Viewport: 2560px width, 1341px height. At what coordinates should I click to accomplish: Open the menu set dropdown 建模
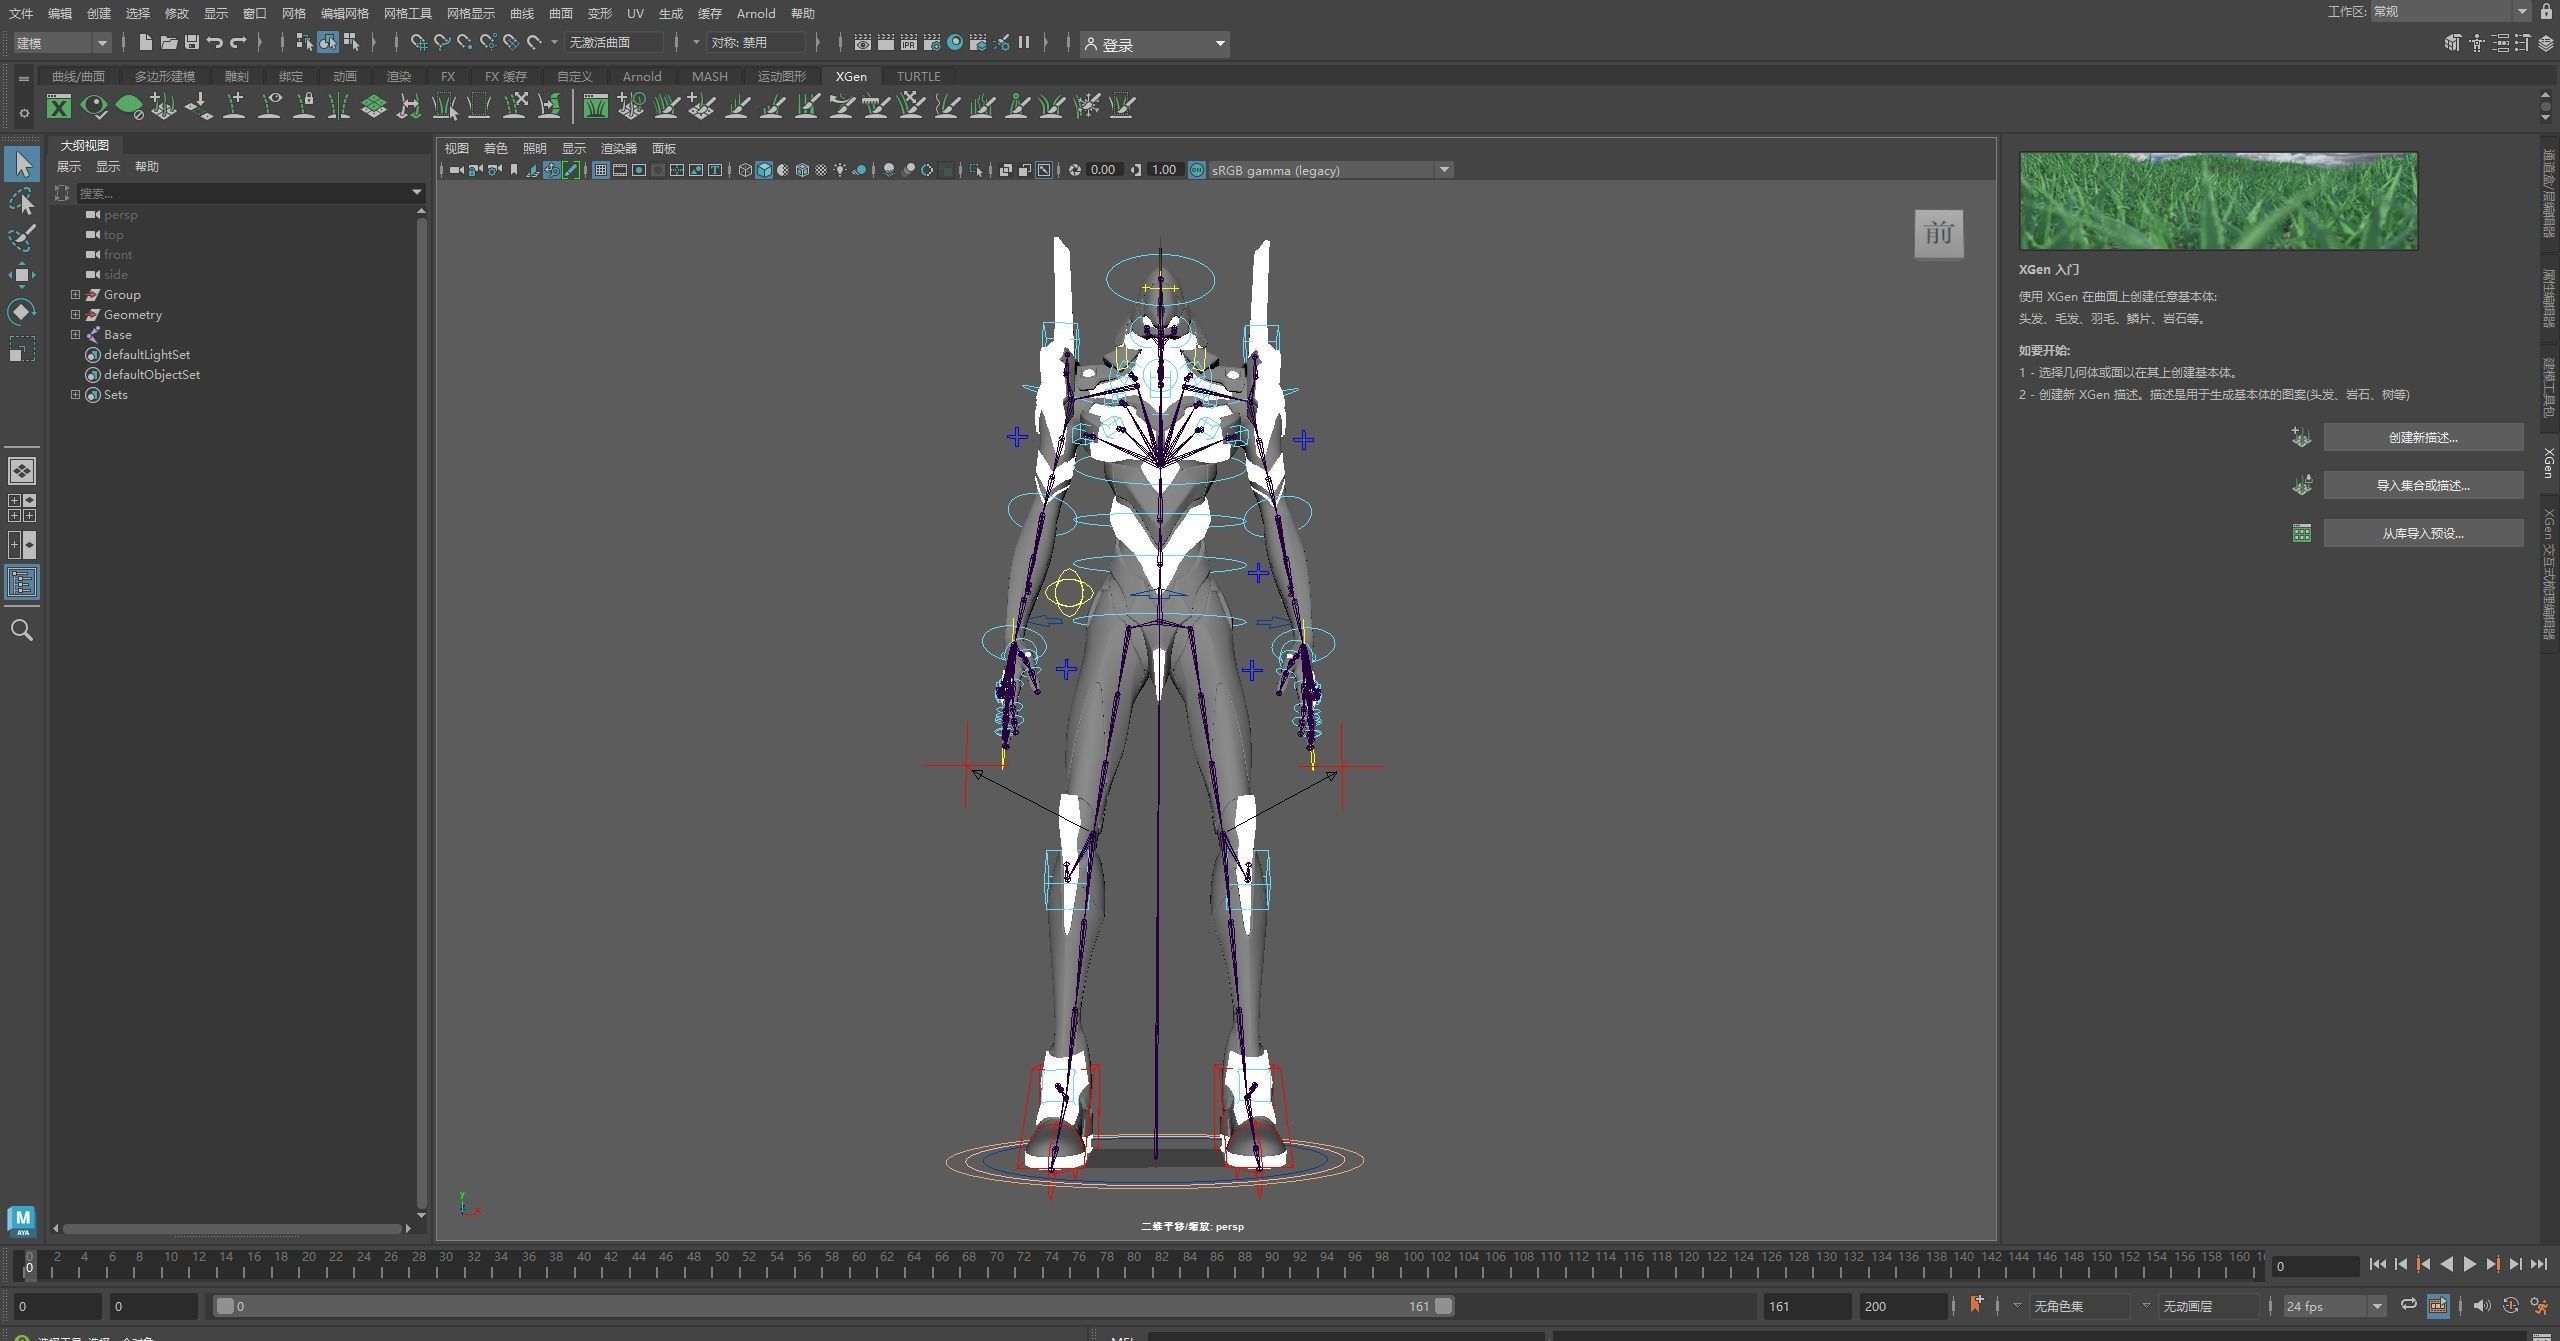pyautogui.click(x=62, y=43)
